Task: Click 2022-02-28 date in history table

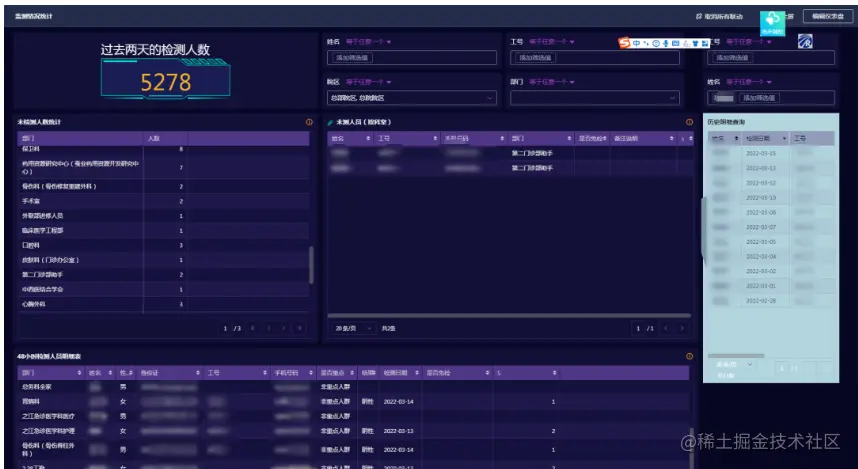Action: tap(761, 301)
